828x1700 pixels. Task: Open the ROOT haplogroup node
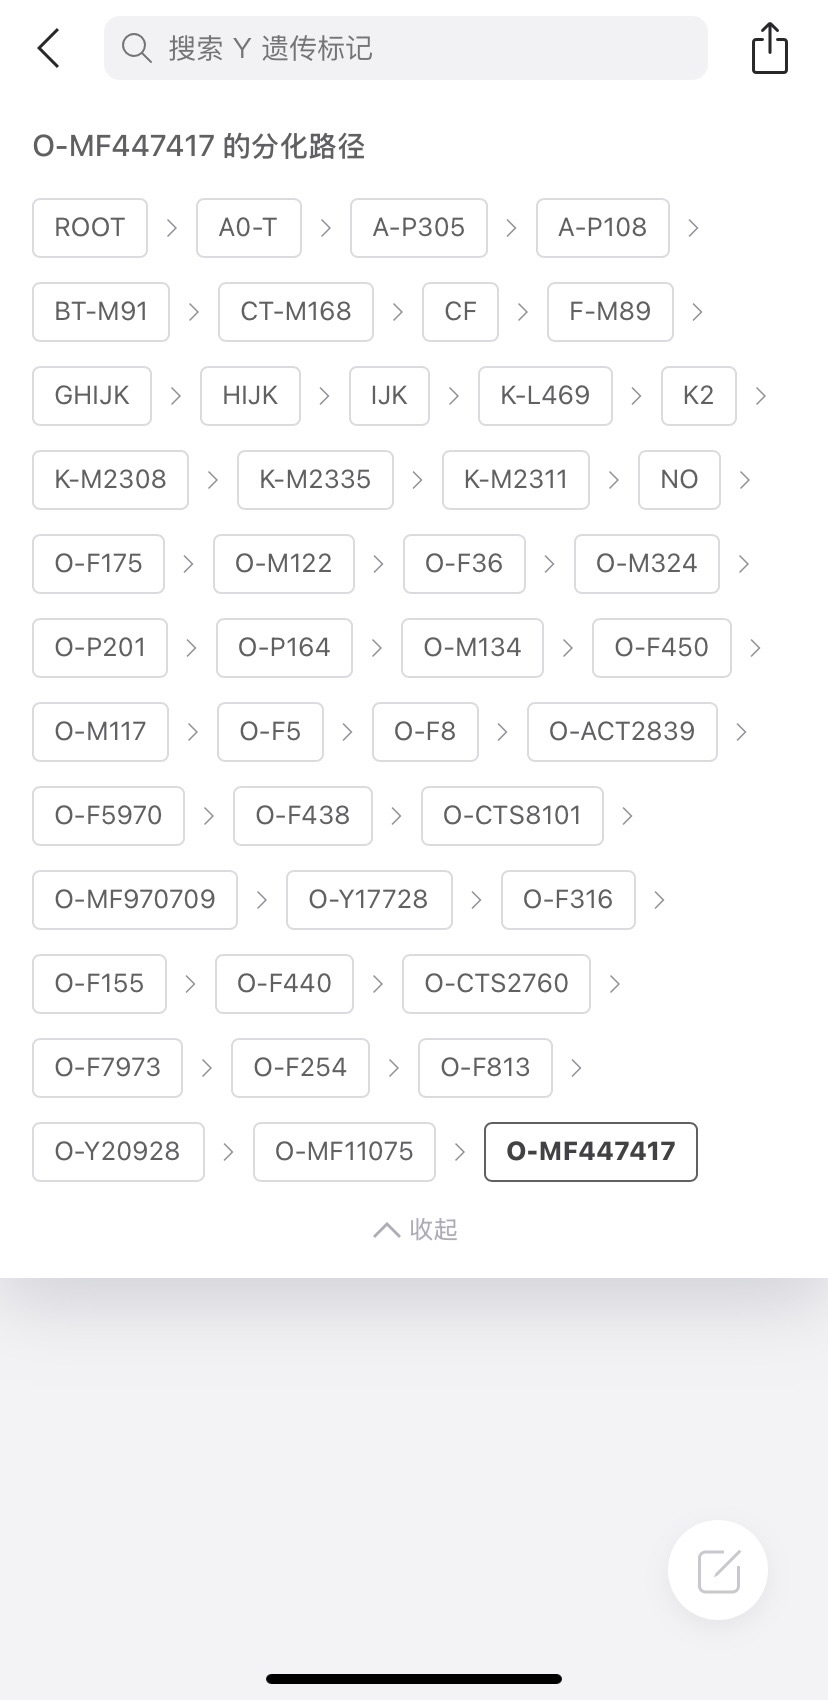(x=90, y=228)
